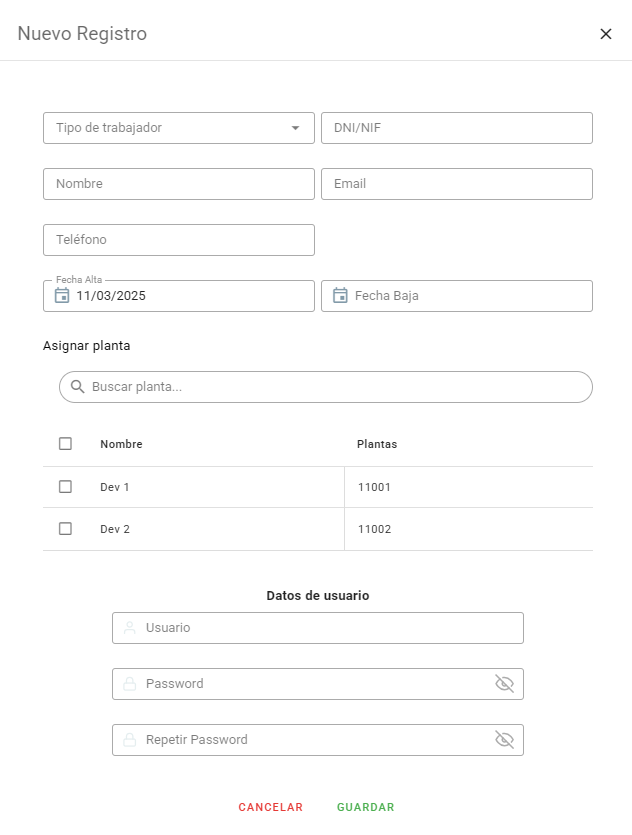This screenshot has height=835, width=632.
Task: Click the lock icon in Password field
Action: pyautogui.click(x=130, y=684)
